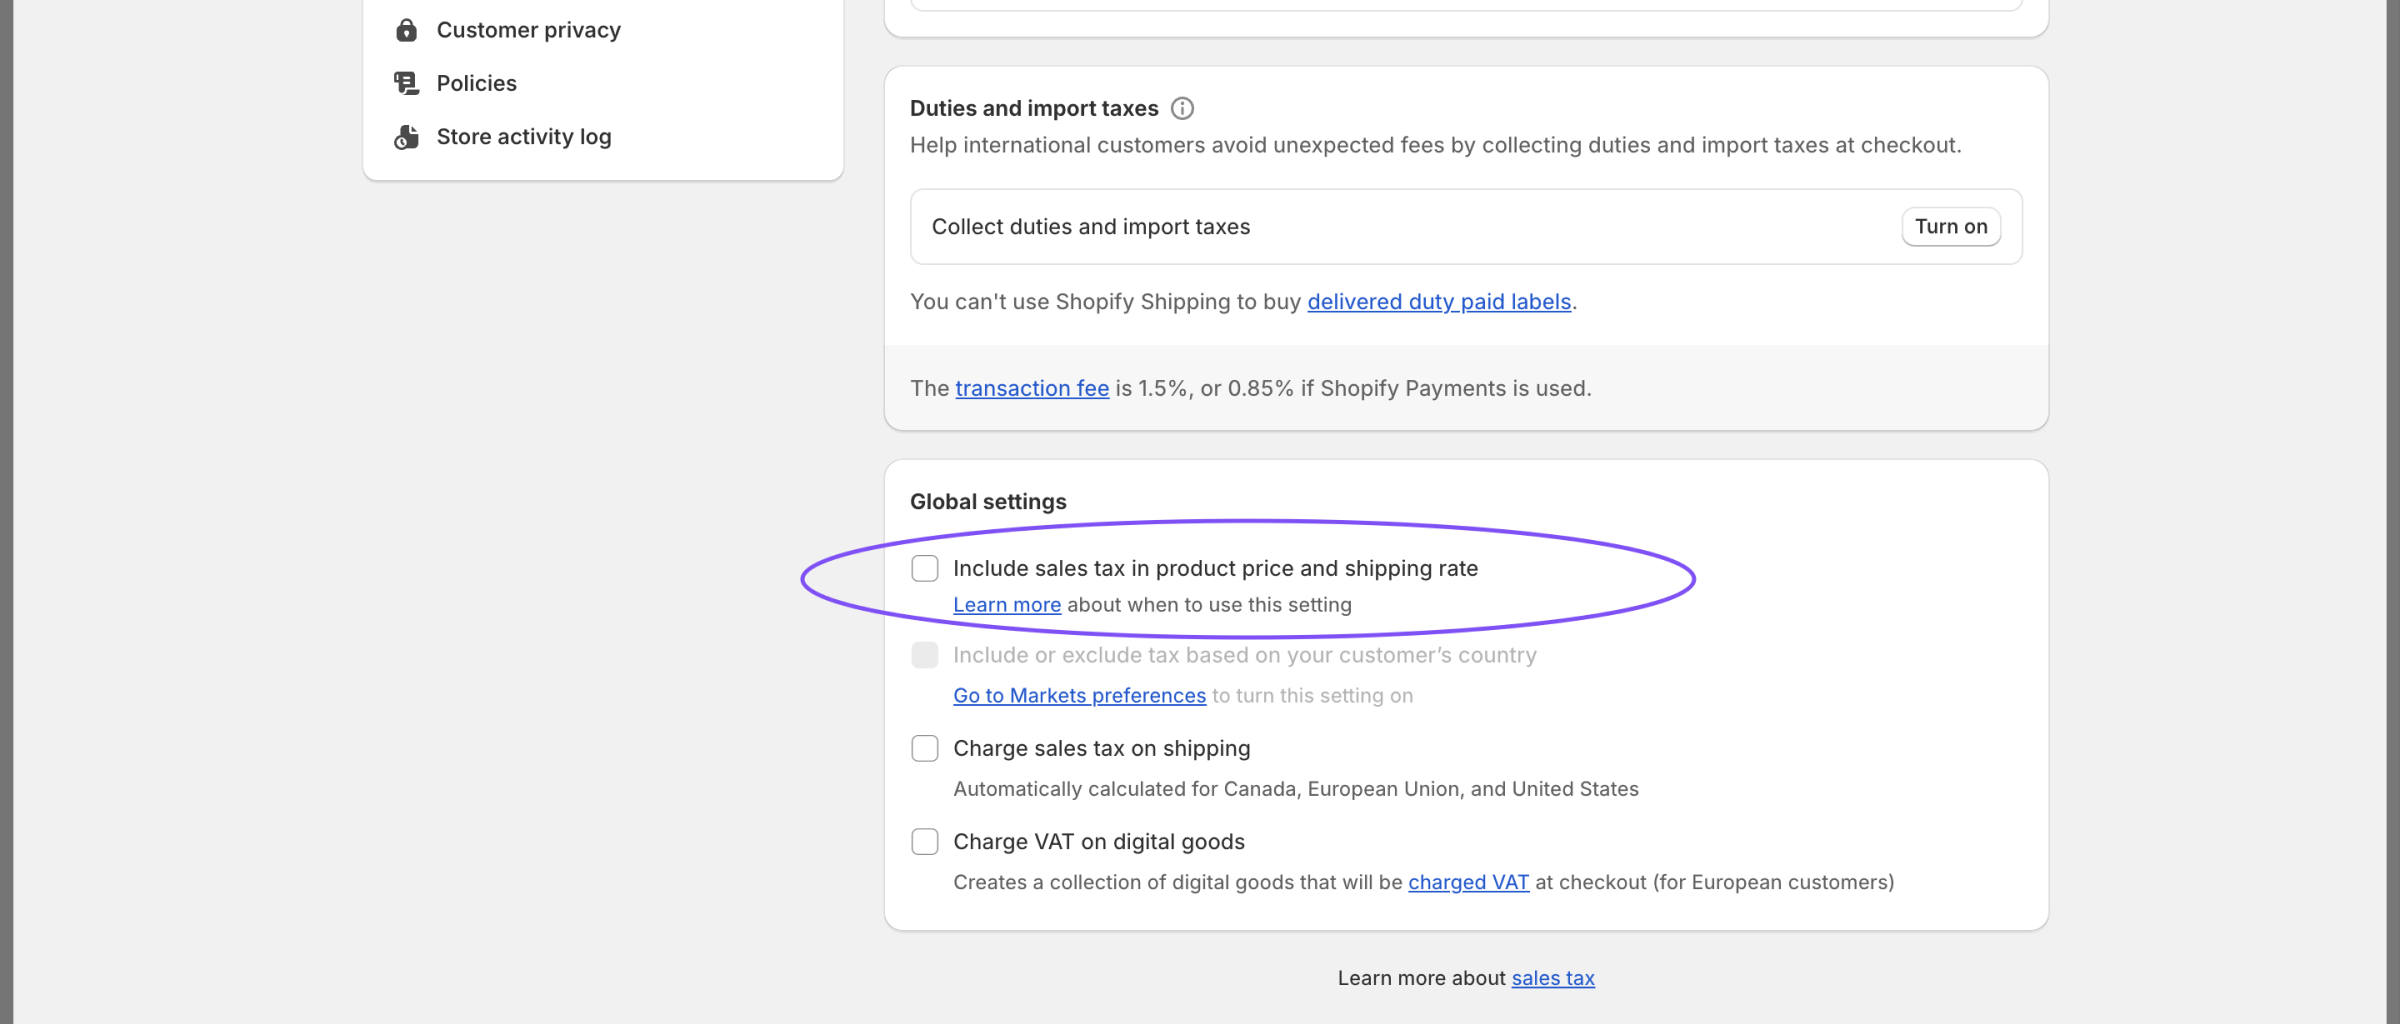Click the Charge VAT on digital goods label
This screenshot has width=2400, height=1024.
(x=1098, y=842)
